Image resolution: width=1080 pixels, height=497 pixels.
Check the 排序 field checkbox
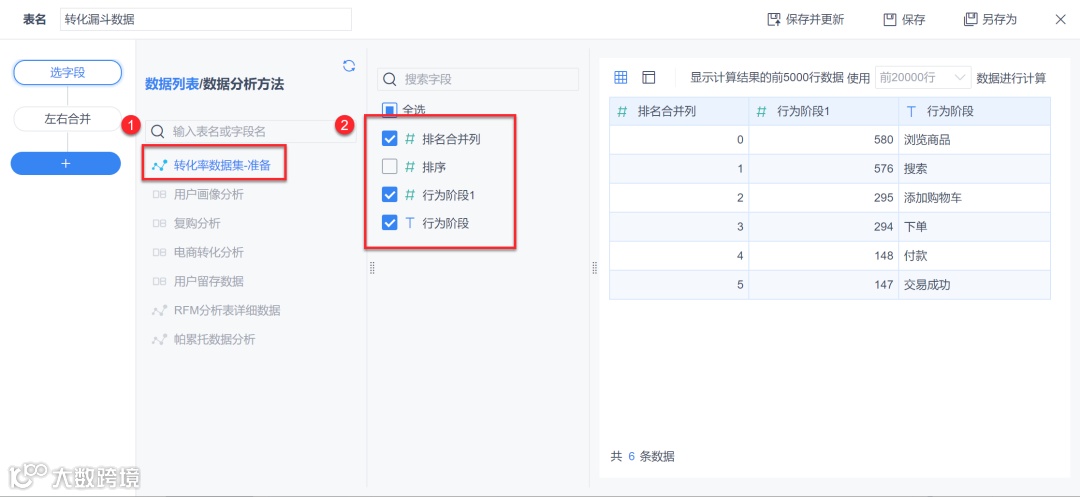click(x=389, y=167)
